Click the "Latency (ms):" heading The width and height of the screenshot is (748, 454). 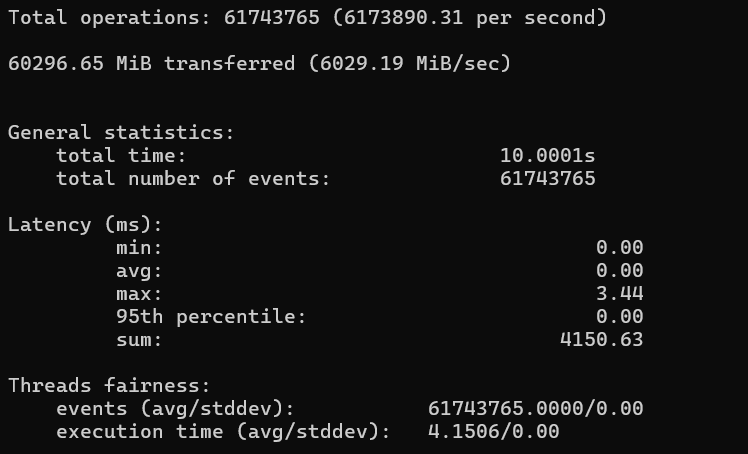click(85, 224)
